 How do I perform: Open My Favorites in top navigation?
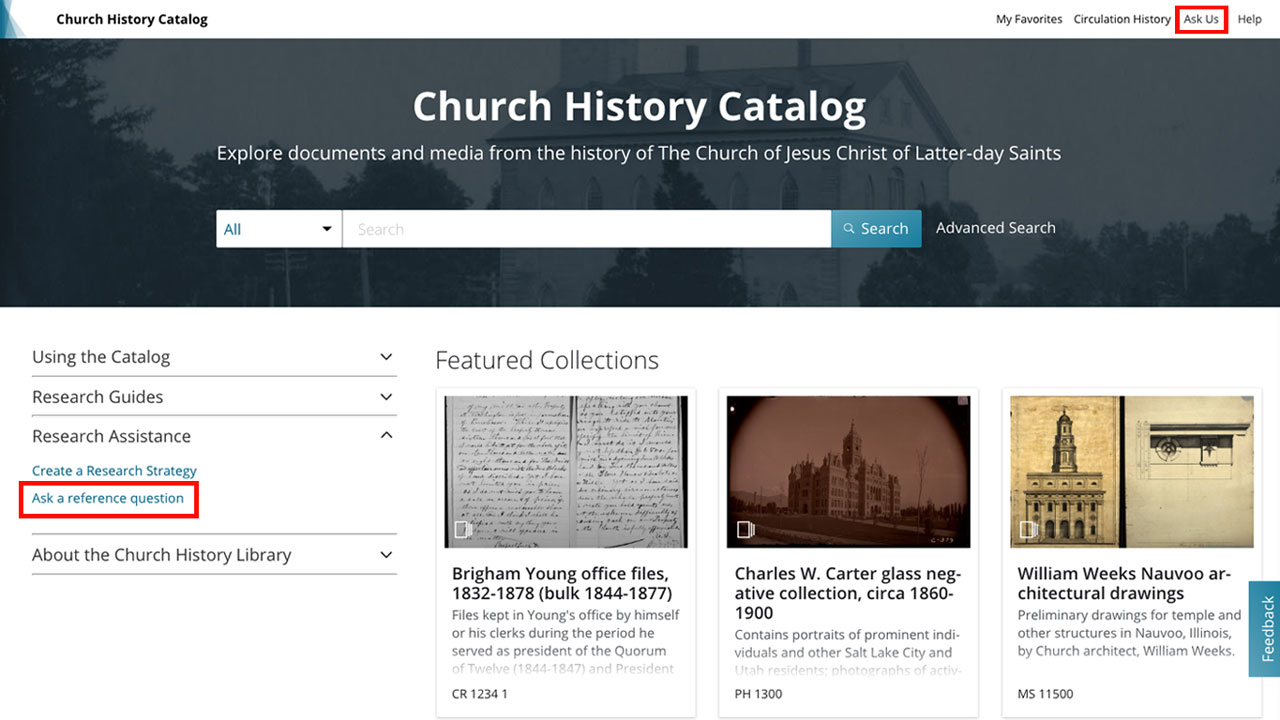pyautogui.click(x=1029, y=19)
